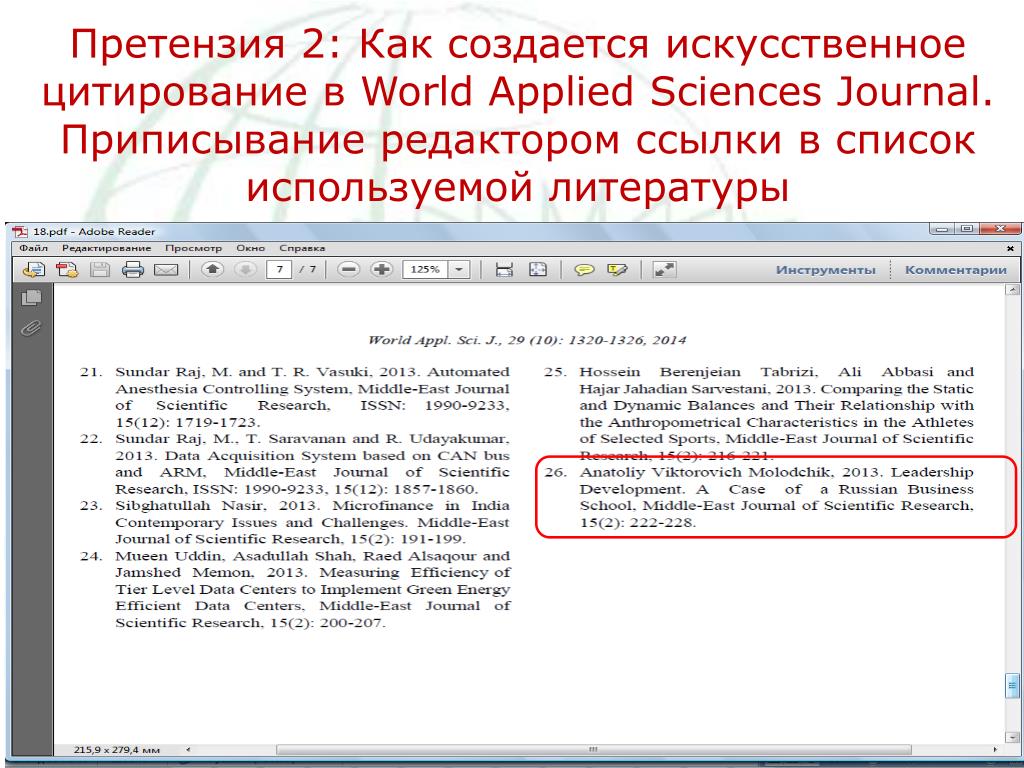
Task: Click the Open file toolbar icon
Action: click(33, 269)
